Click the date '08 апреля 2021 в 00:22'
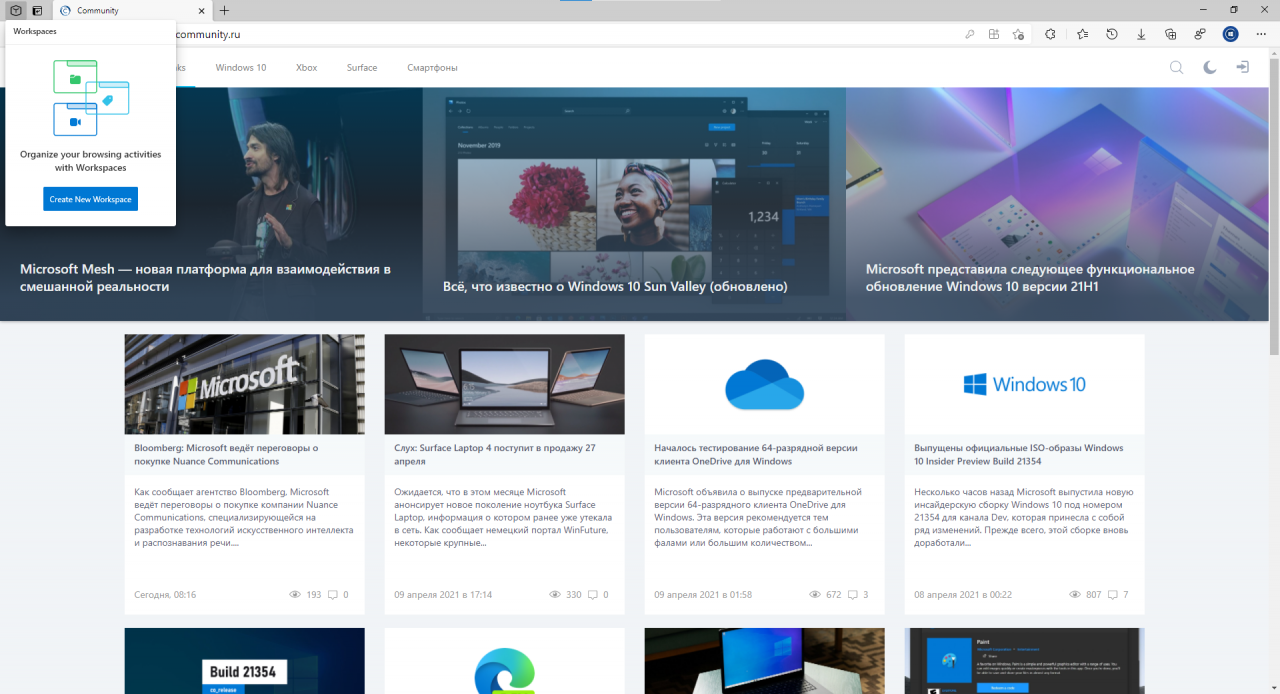This screenshot has width=1280, height=694. 963,595
